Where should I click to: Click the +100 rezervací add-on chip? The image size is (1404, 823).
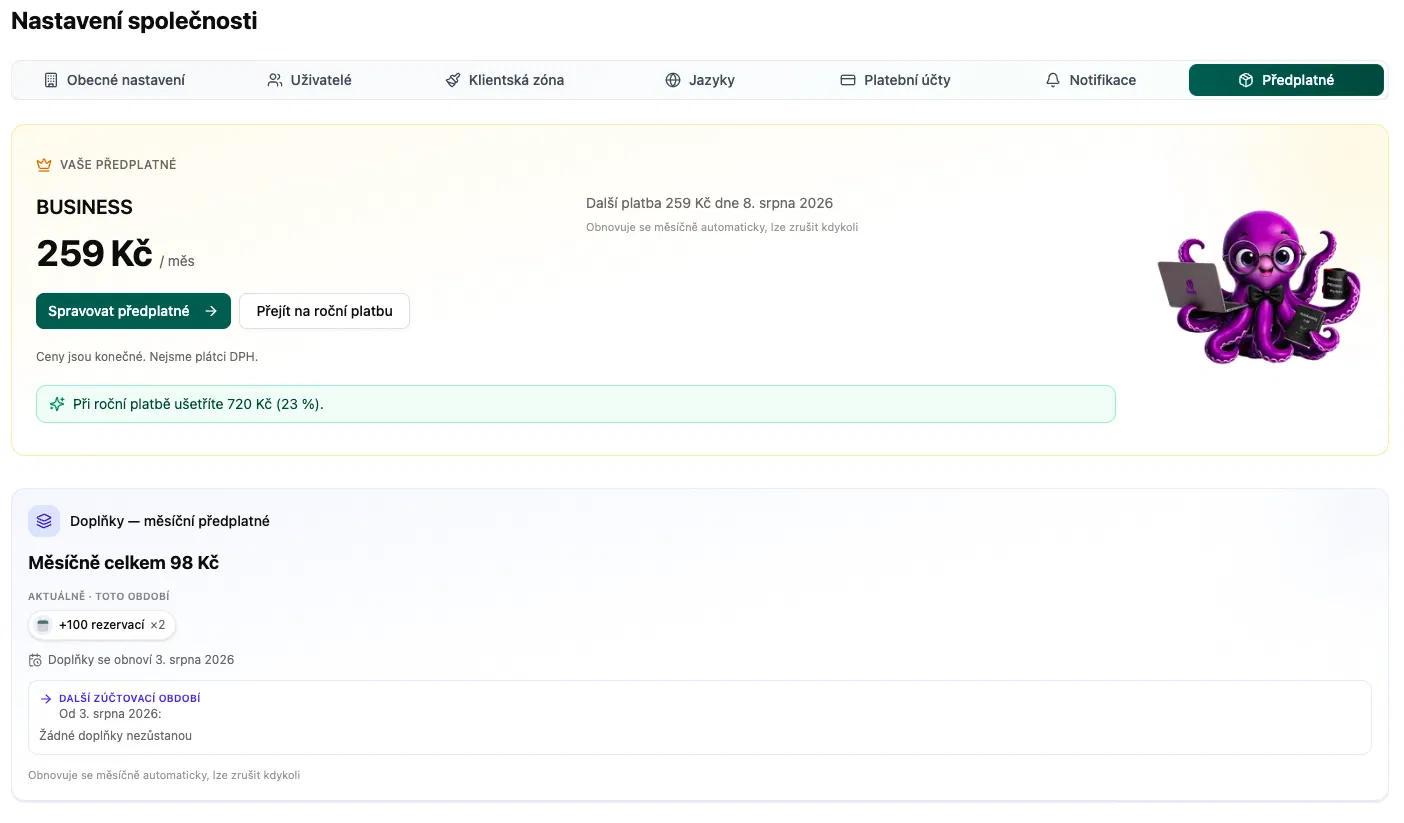coord(102,625)
